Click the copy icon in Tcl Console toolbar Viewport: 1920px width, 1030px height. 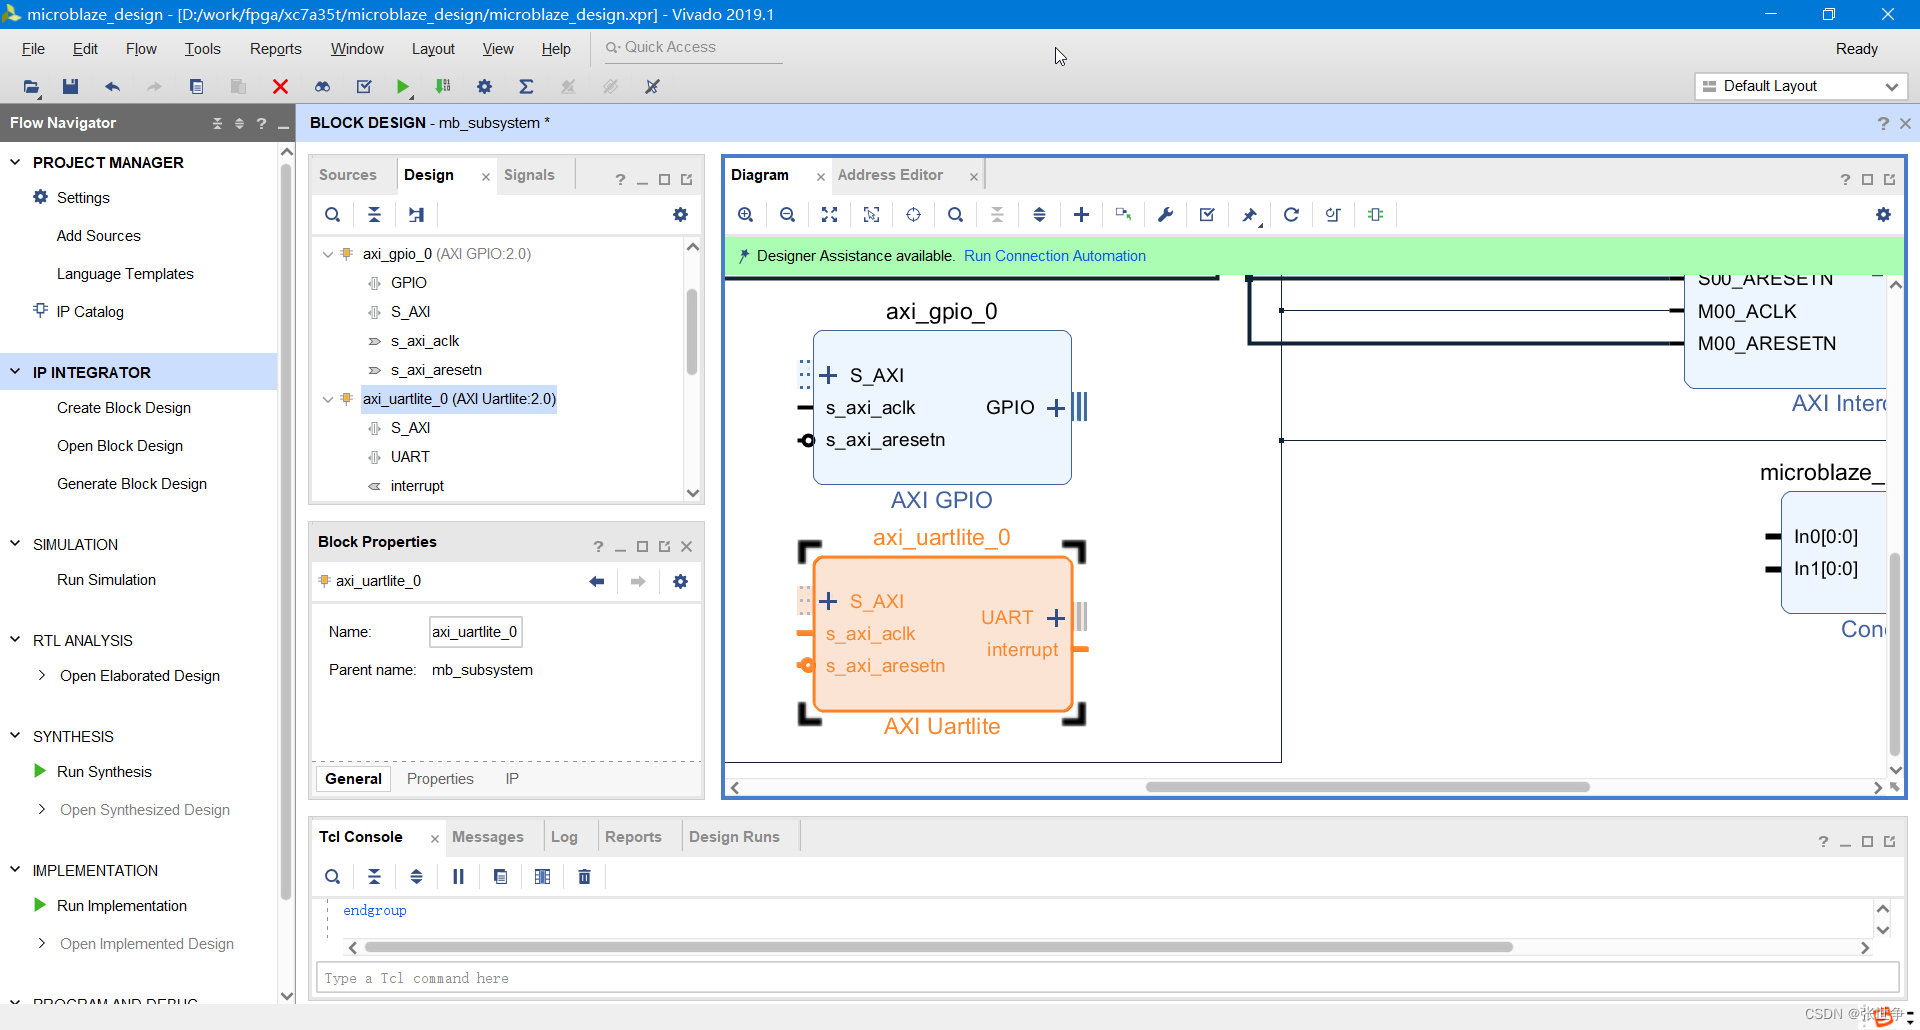500,877
